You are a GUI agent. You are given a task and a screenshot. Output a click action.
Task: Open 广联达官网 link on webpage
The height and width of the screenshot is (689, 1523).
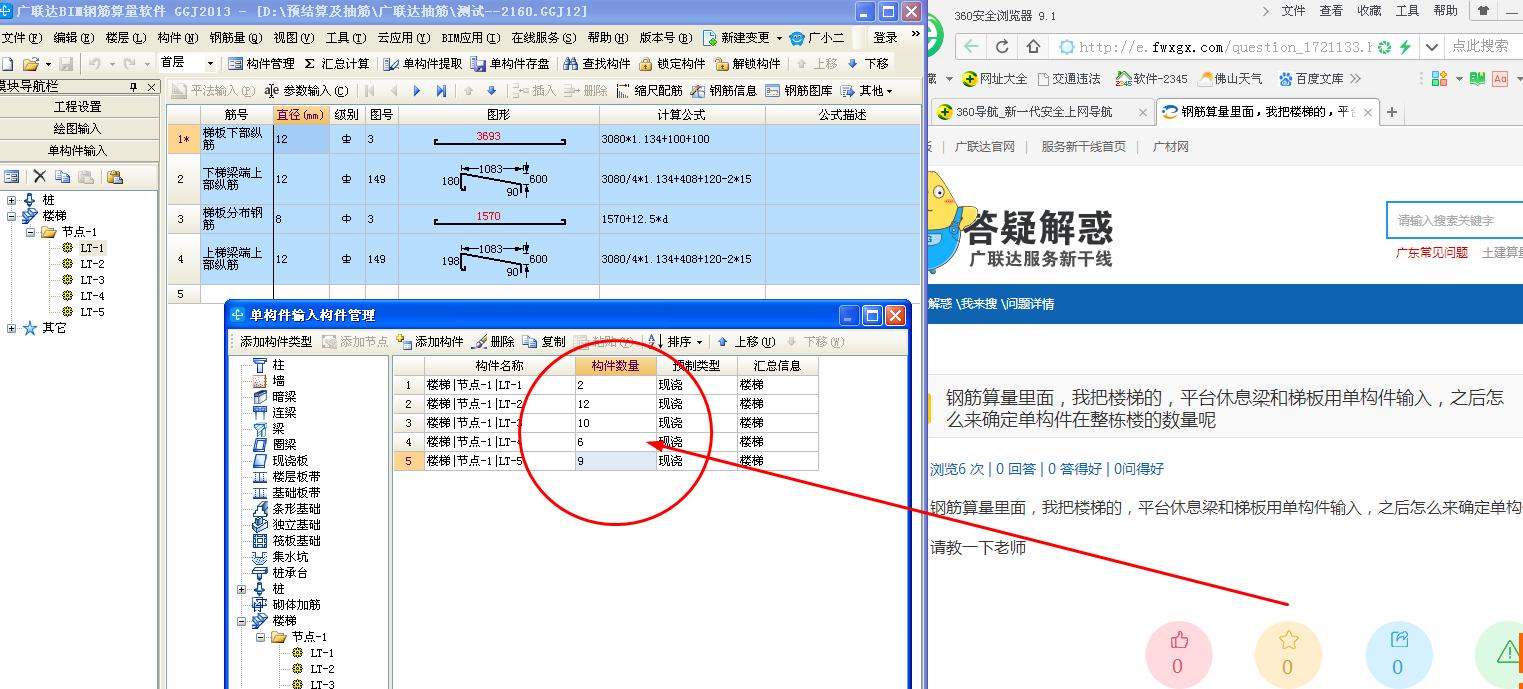click(984, 146)
